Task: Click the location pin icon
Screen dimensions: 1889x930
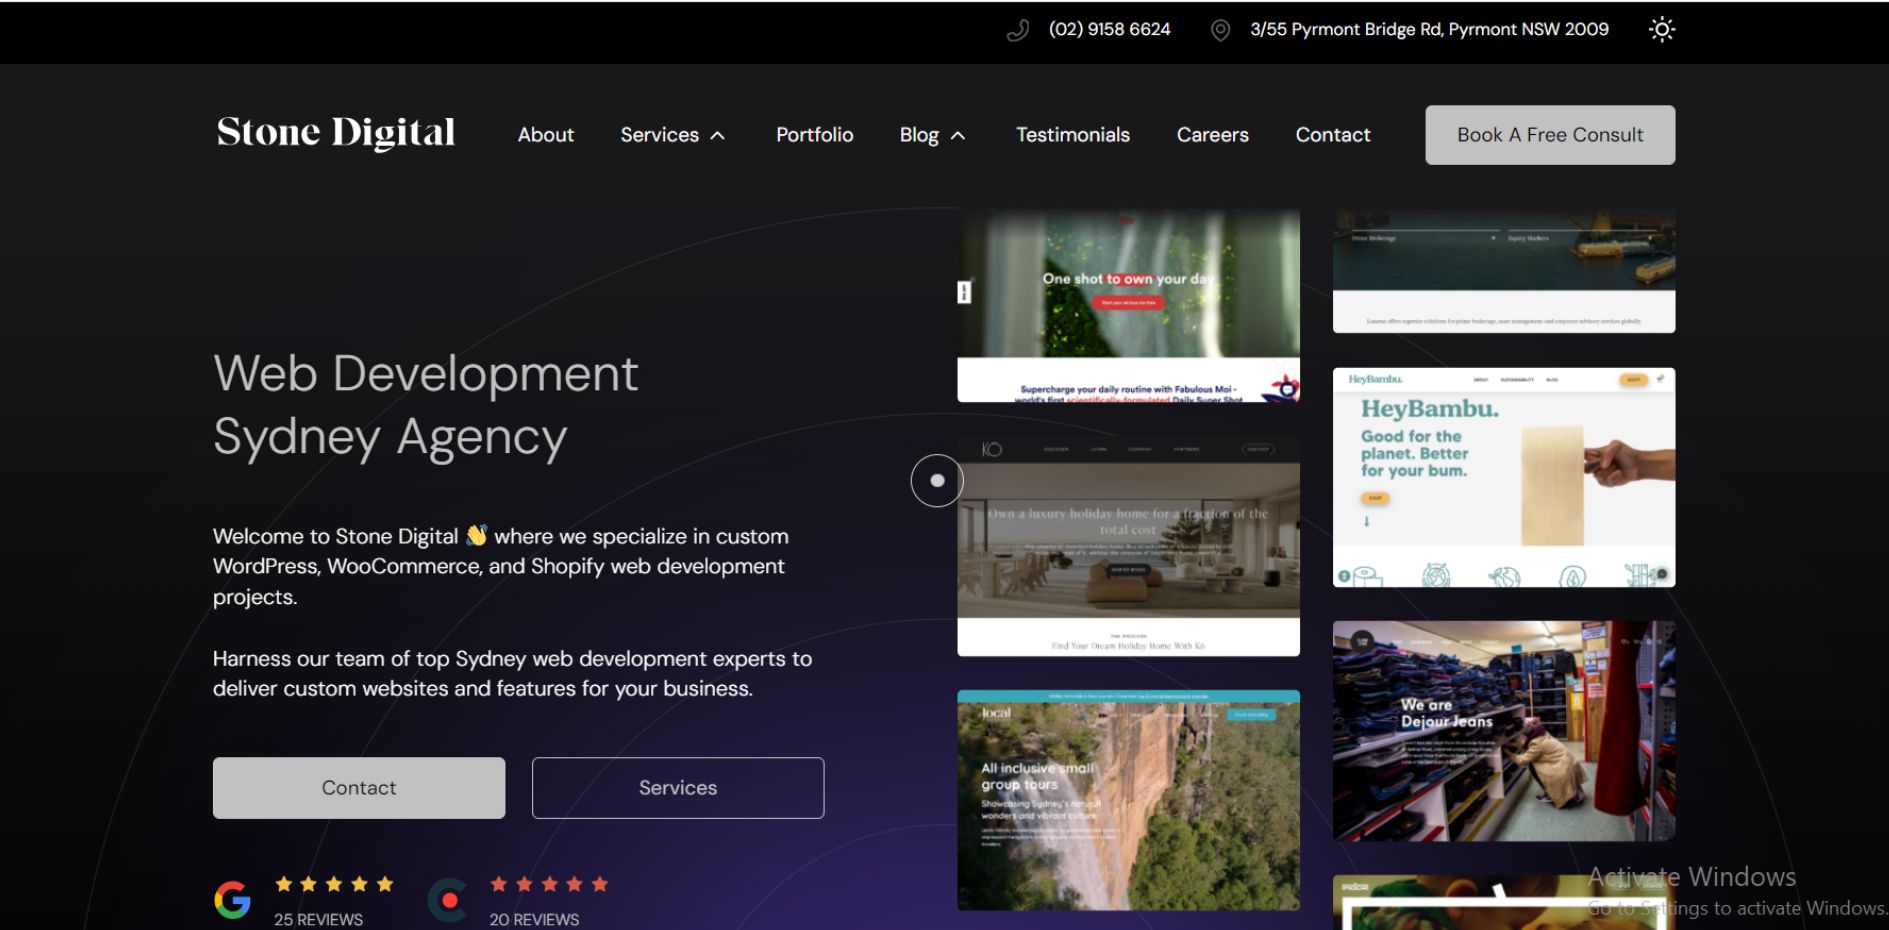Action: click(x=1220, y=31)
